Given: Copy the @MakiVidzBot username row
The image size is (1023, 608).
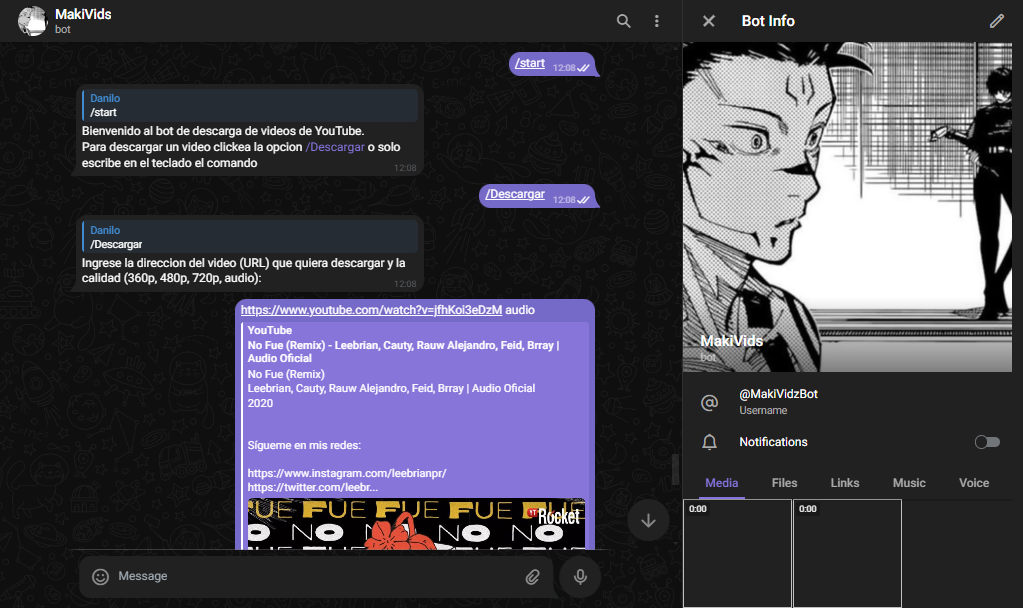Looking at the screenshot, I should point(778,401).
